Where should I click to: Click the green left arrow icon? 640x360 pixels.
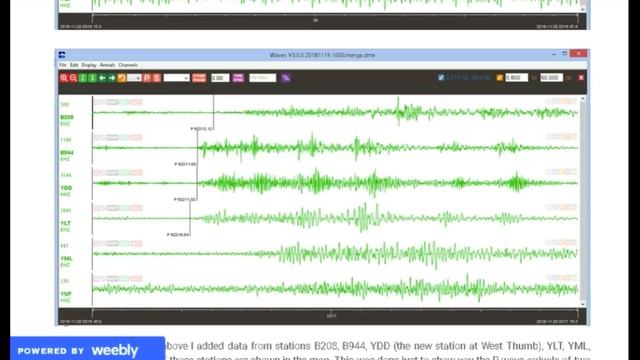[x=102, y=78]
